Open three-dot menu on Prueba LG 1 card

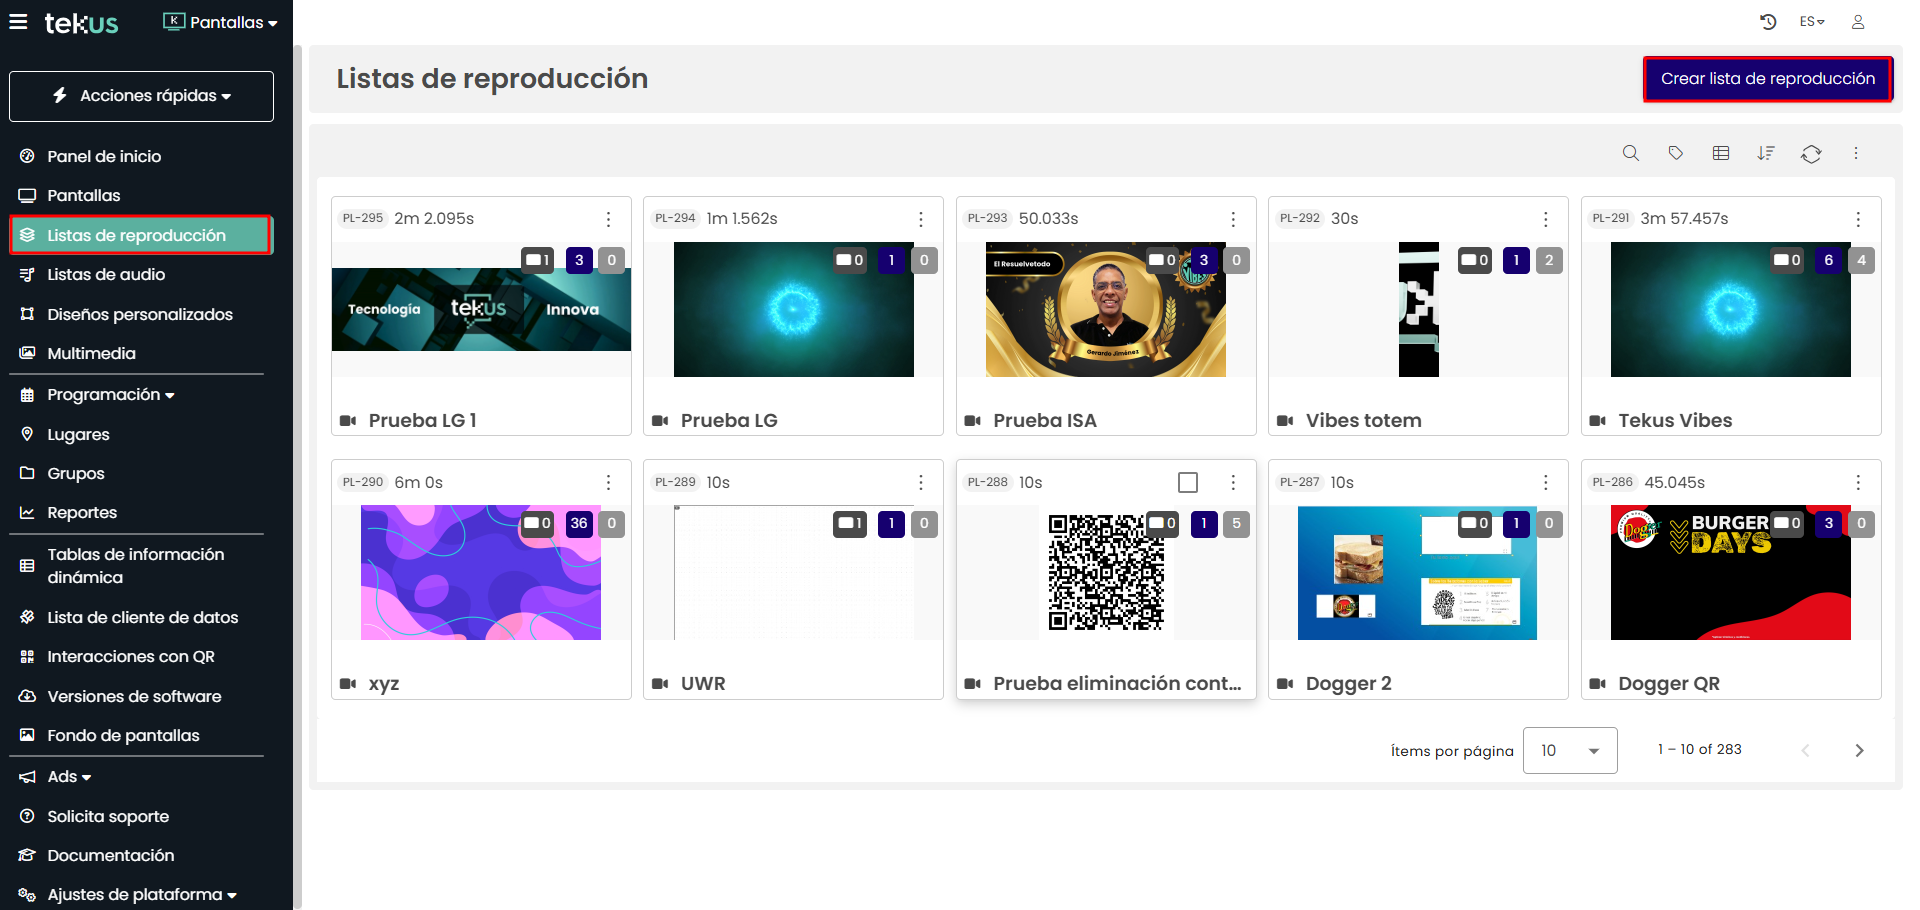(608, 219)
